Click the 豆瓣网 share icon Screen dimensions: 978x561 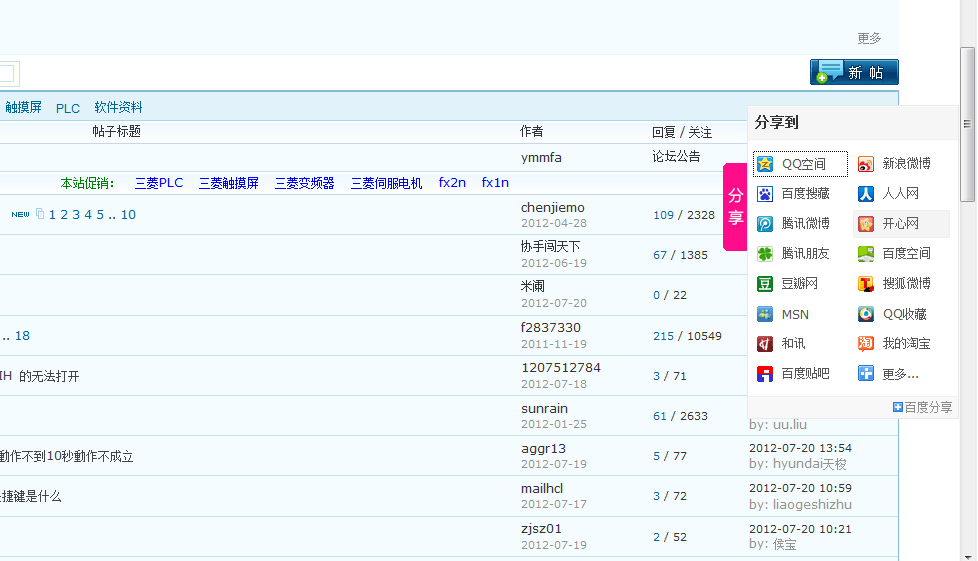tap(765, 284)
